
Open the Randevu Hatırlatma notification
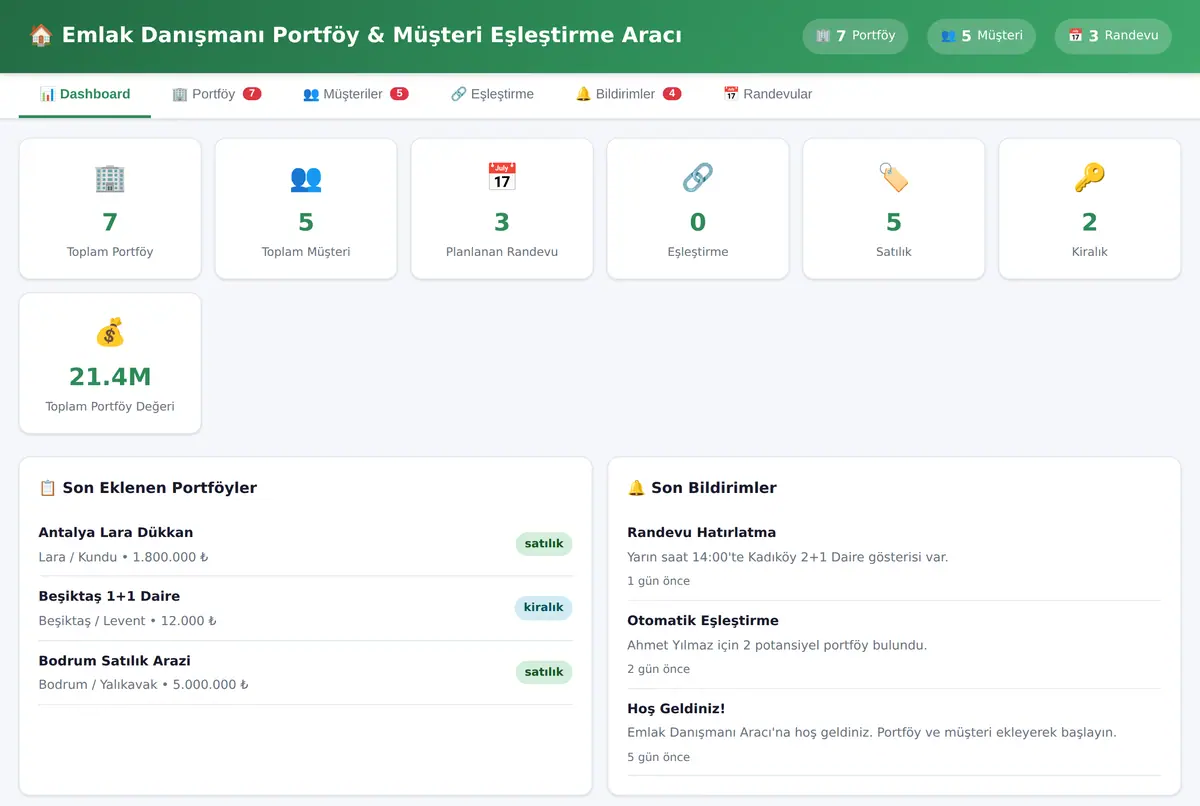click(894, 556)
